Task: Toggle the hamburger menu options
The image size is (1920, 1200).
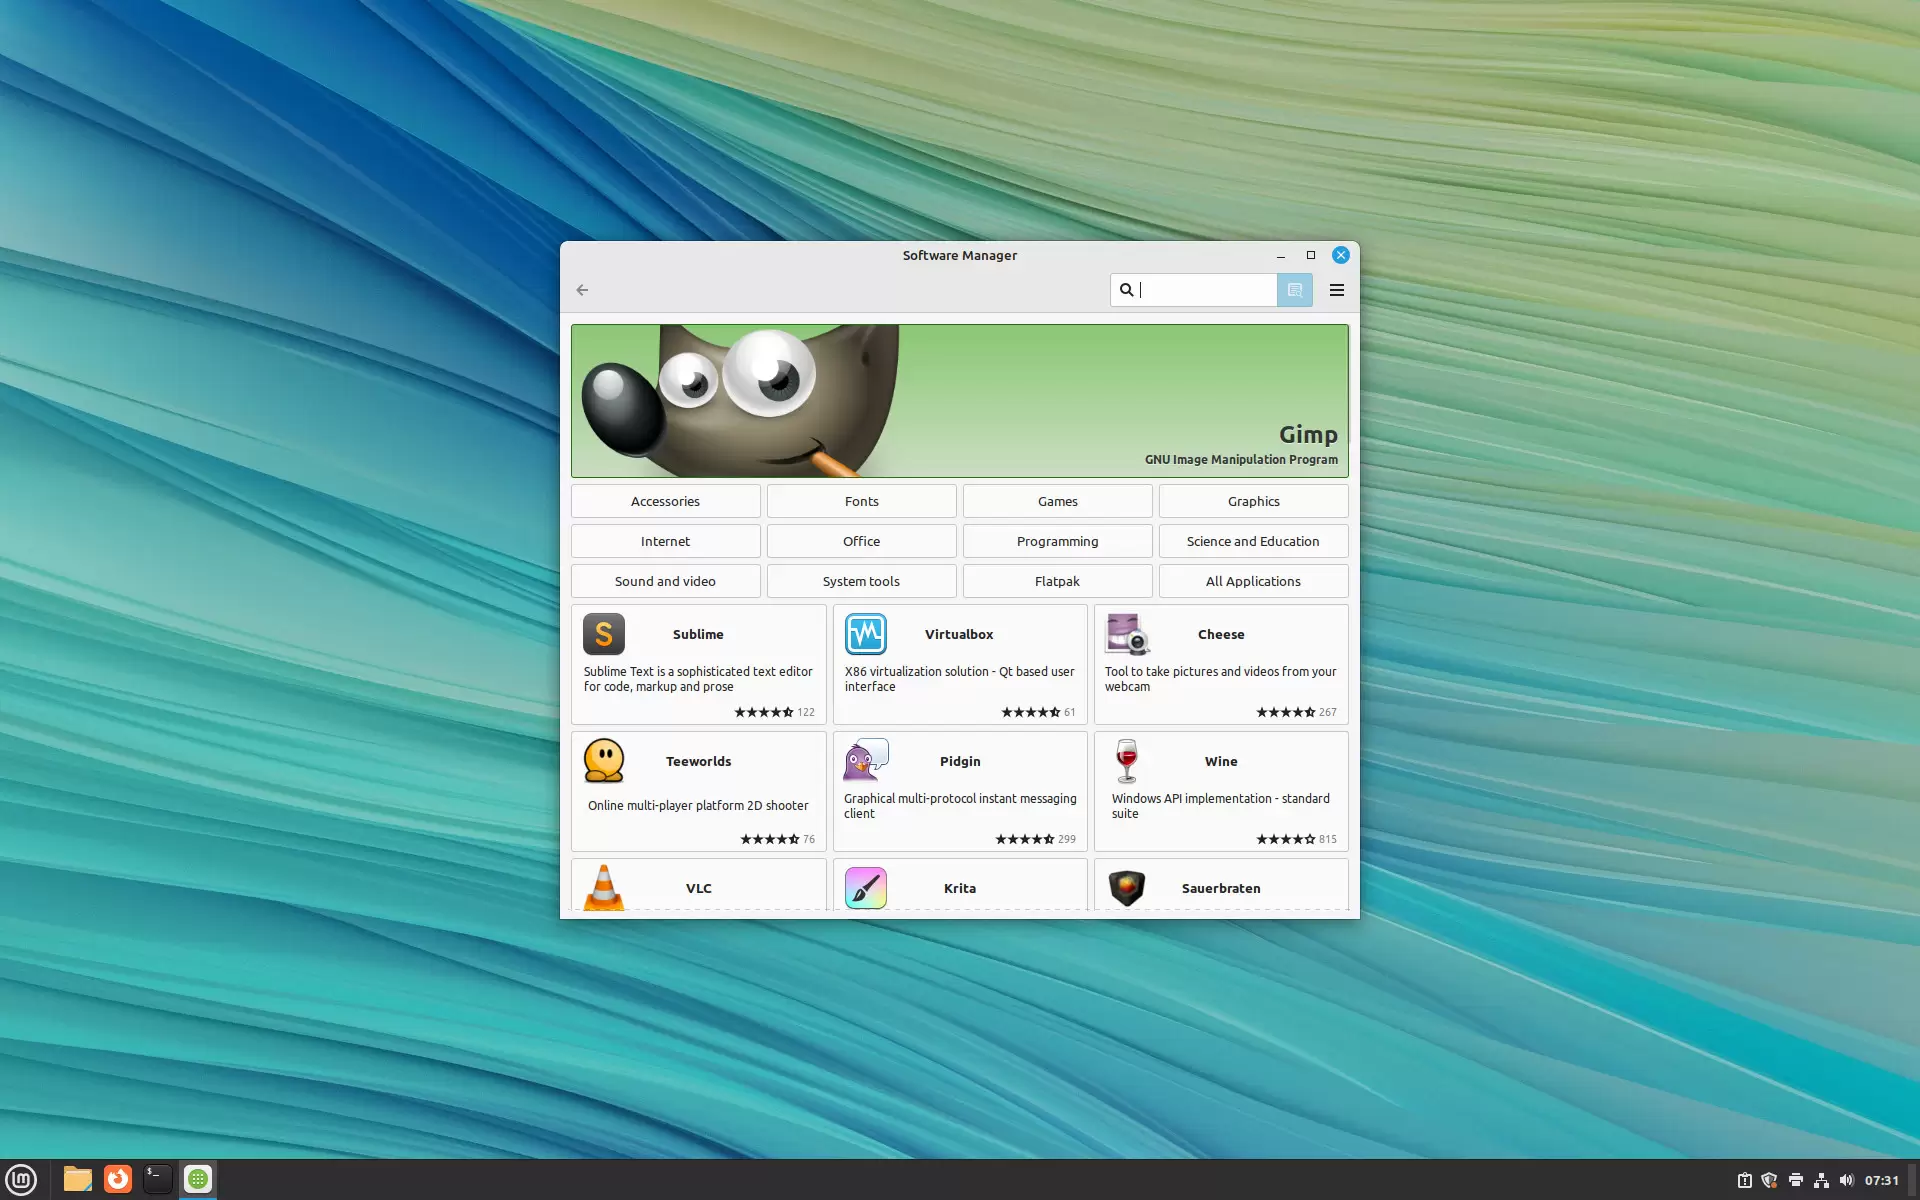Action: pyautogui.click(x=1335, y=289)
